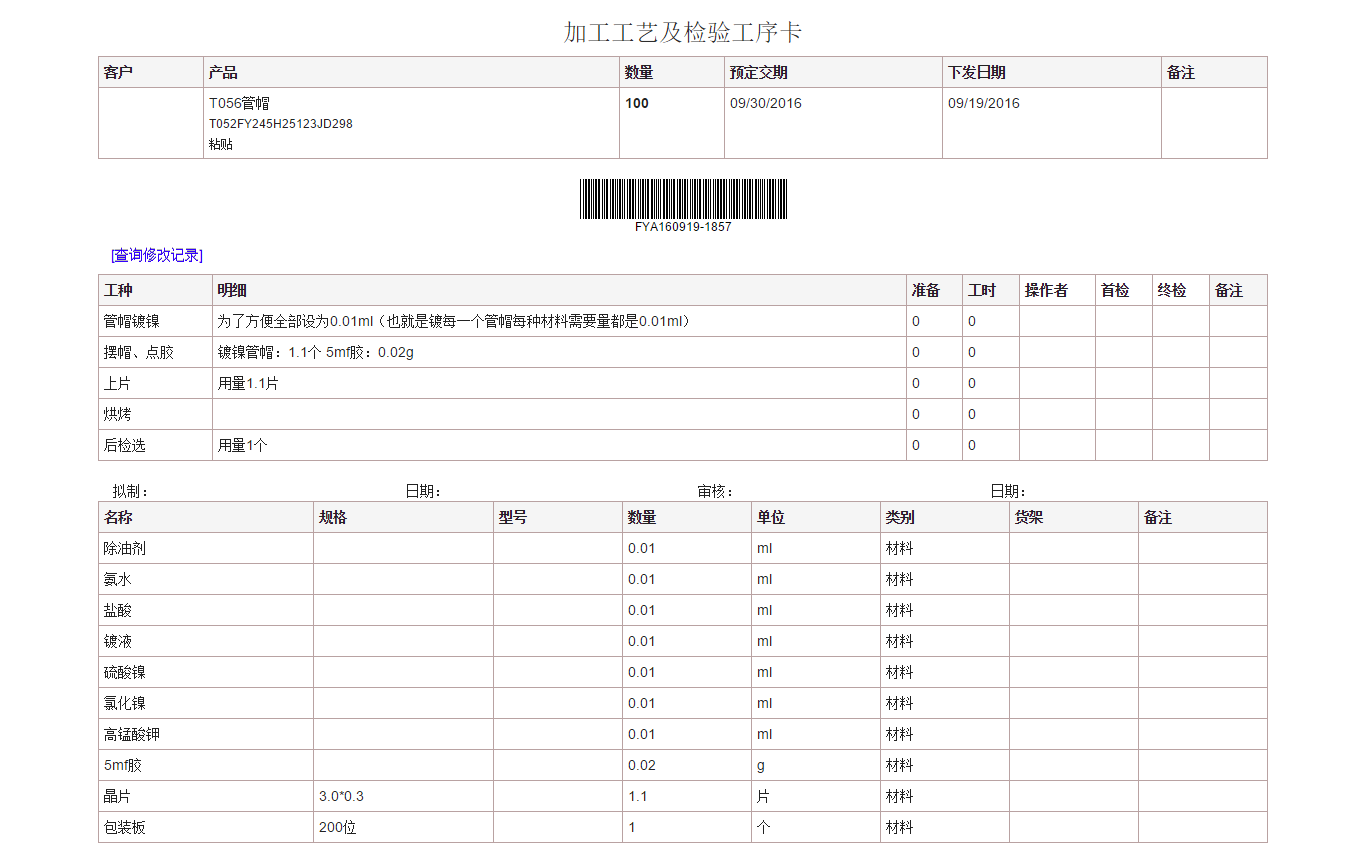Select the 5mf胶 material quantity 0.02
The image size is (1366, 863).
coord(641,764)
